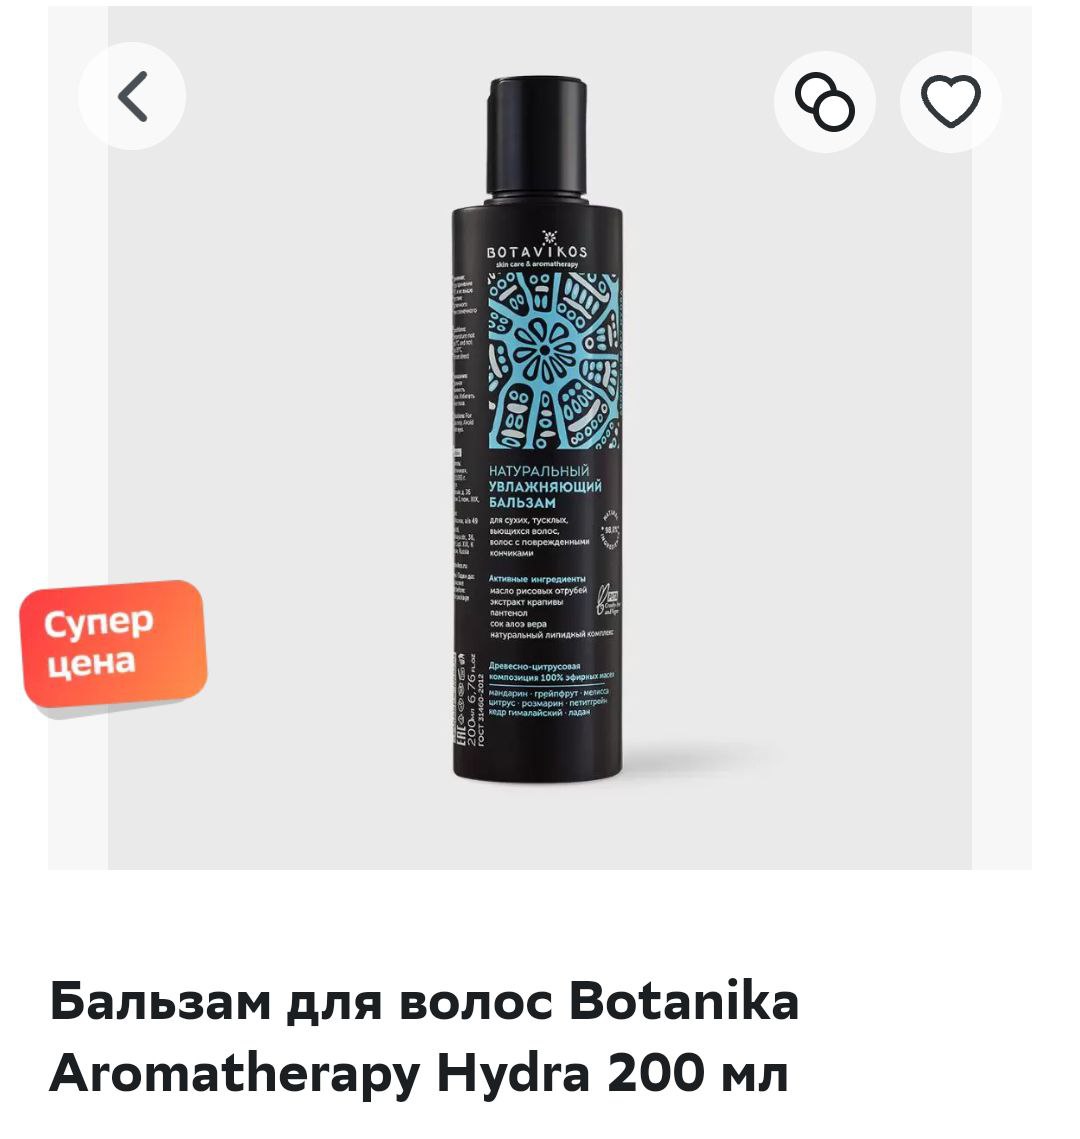Click the word Botanika in title
This screenshot has height=1139, width=1080.
point(683,1001)
